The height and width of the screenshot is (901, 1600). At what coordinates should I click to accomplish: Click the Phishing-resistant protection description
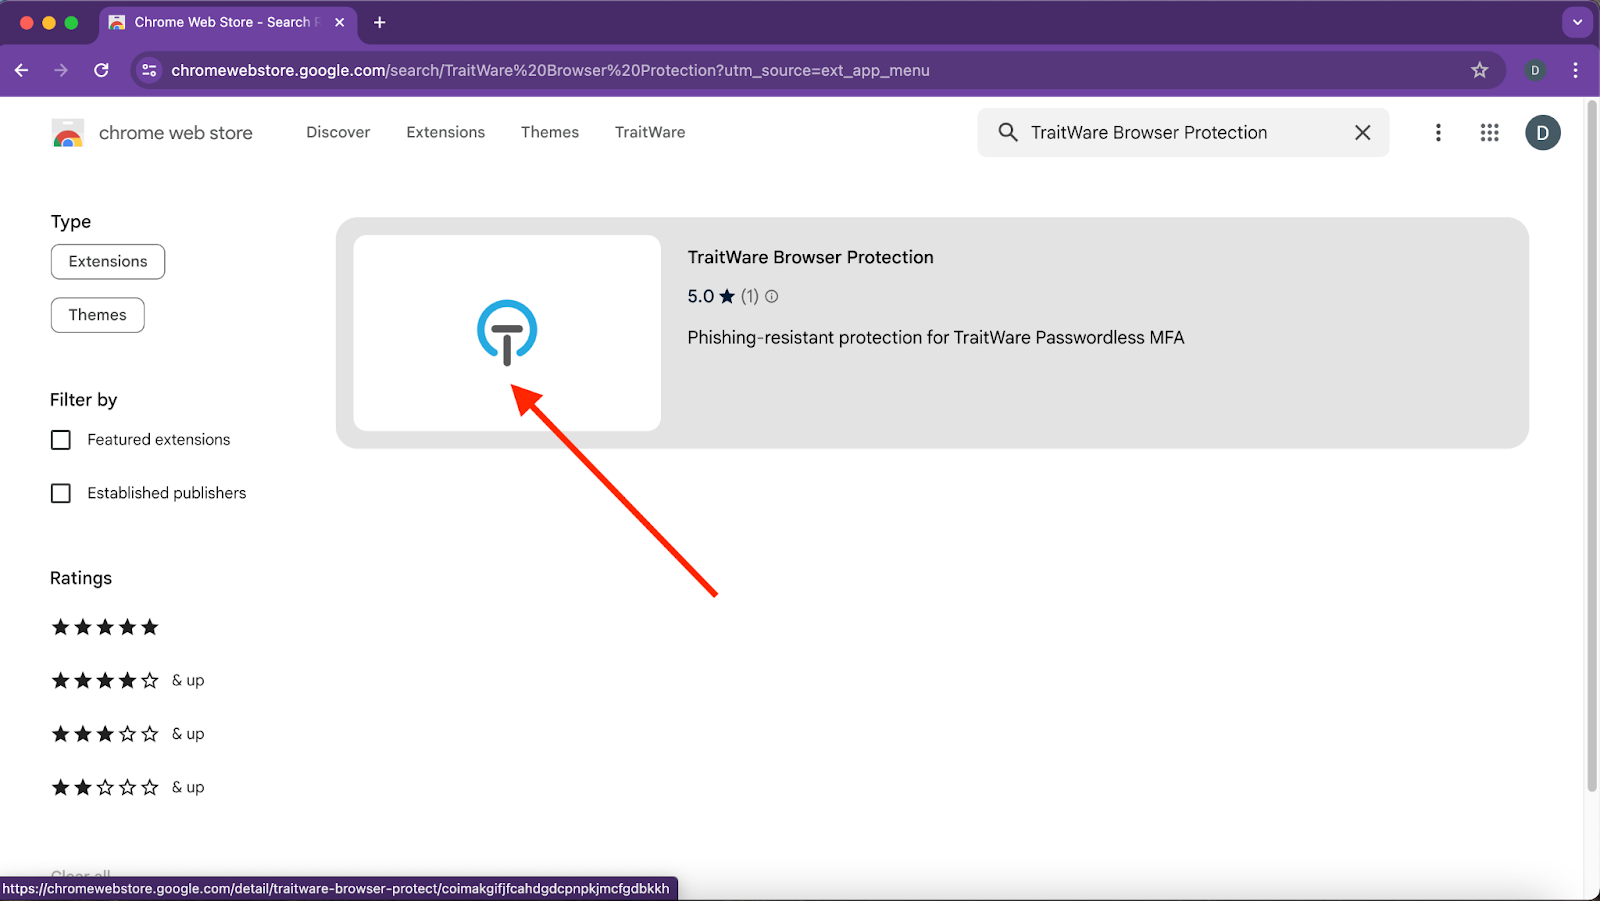pyautogui.click(x=935, y=338)
